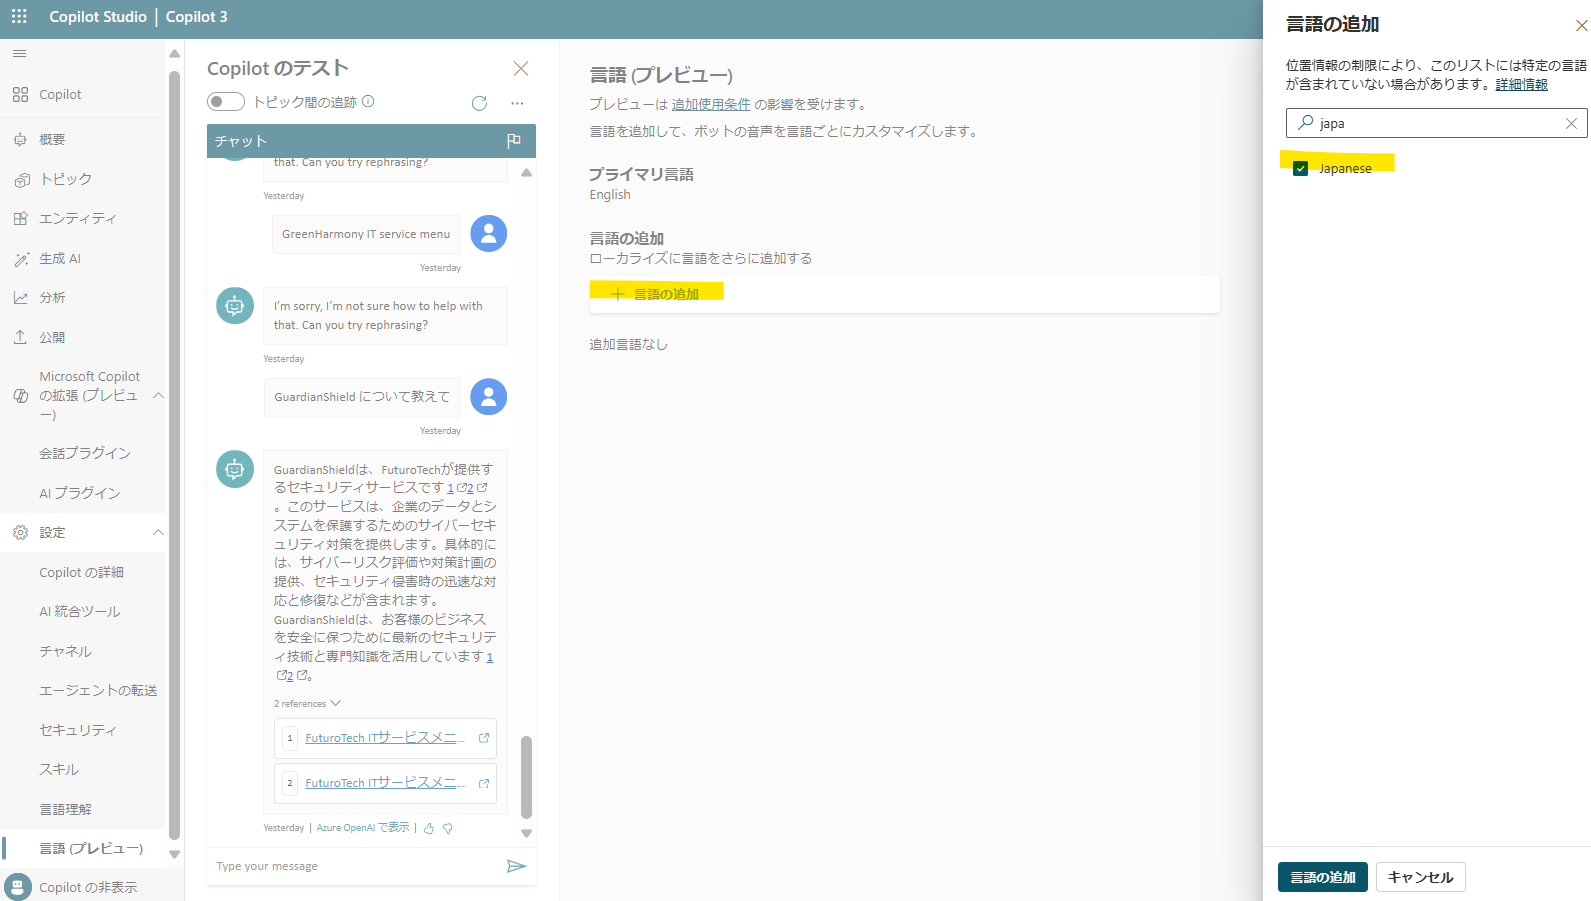Open AI 統合ツール settings page
This screenshot has height=901, width=1591.
click(80, 611)
